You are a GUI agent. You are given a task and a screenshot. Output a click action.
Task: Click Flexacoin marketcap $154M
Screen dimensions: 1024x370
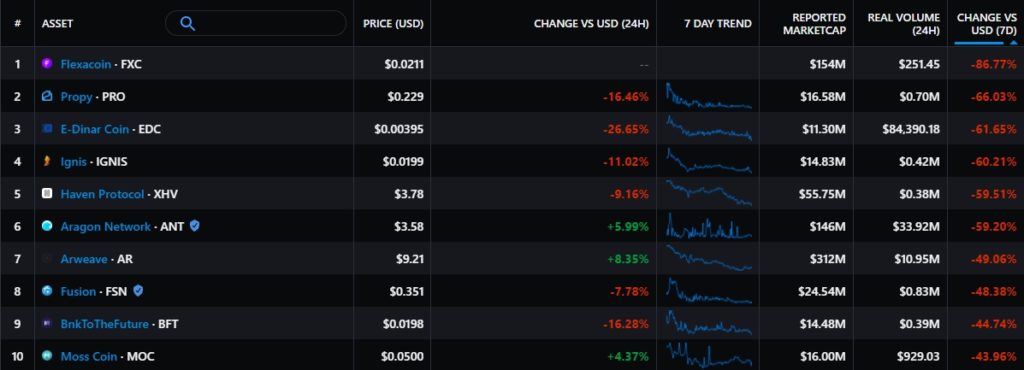point(828,64)
